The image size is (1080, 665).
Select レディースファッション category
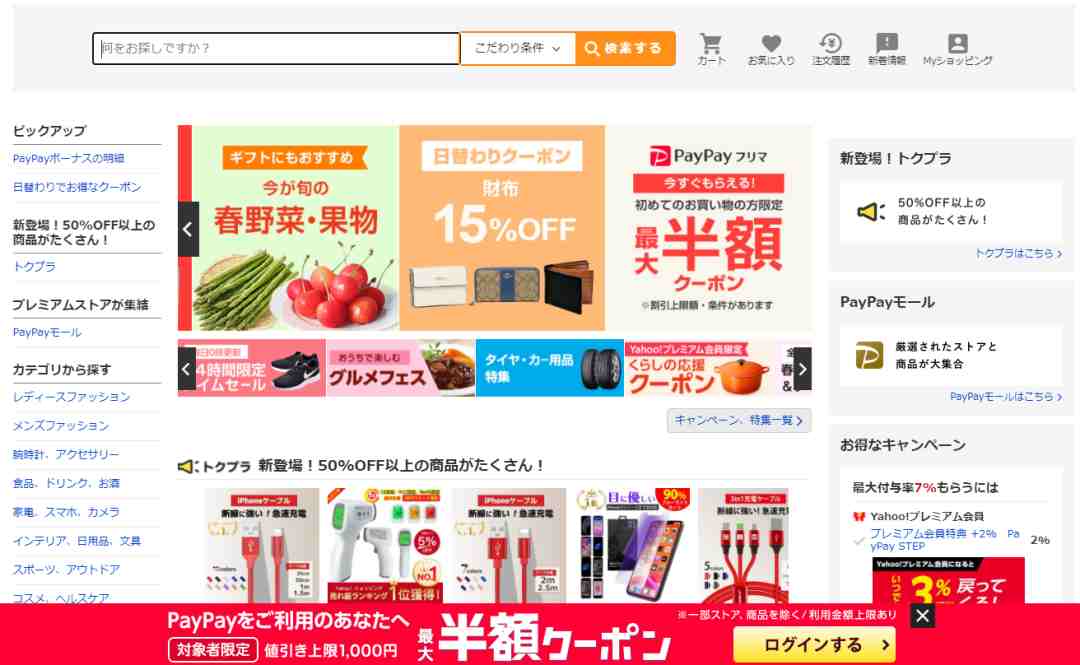[71, 397]
